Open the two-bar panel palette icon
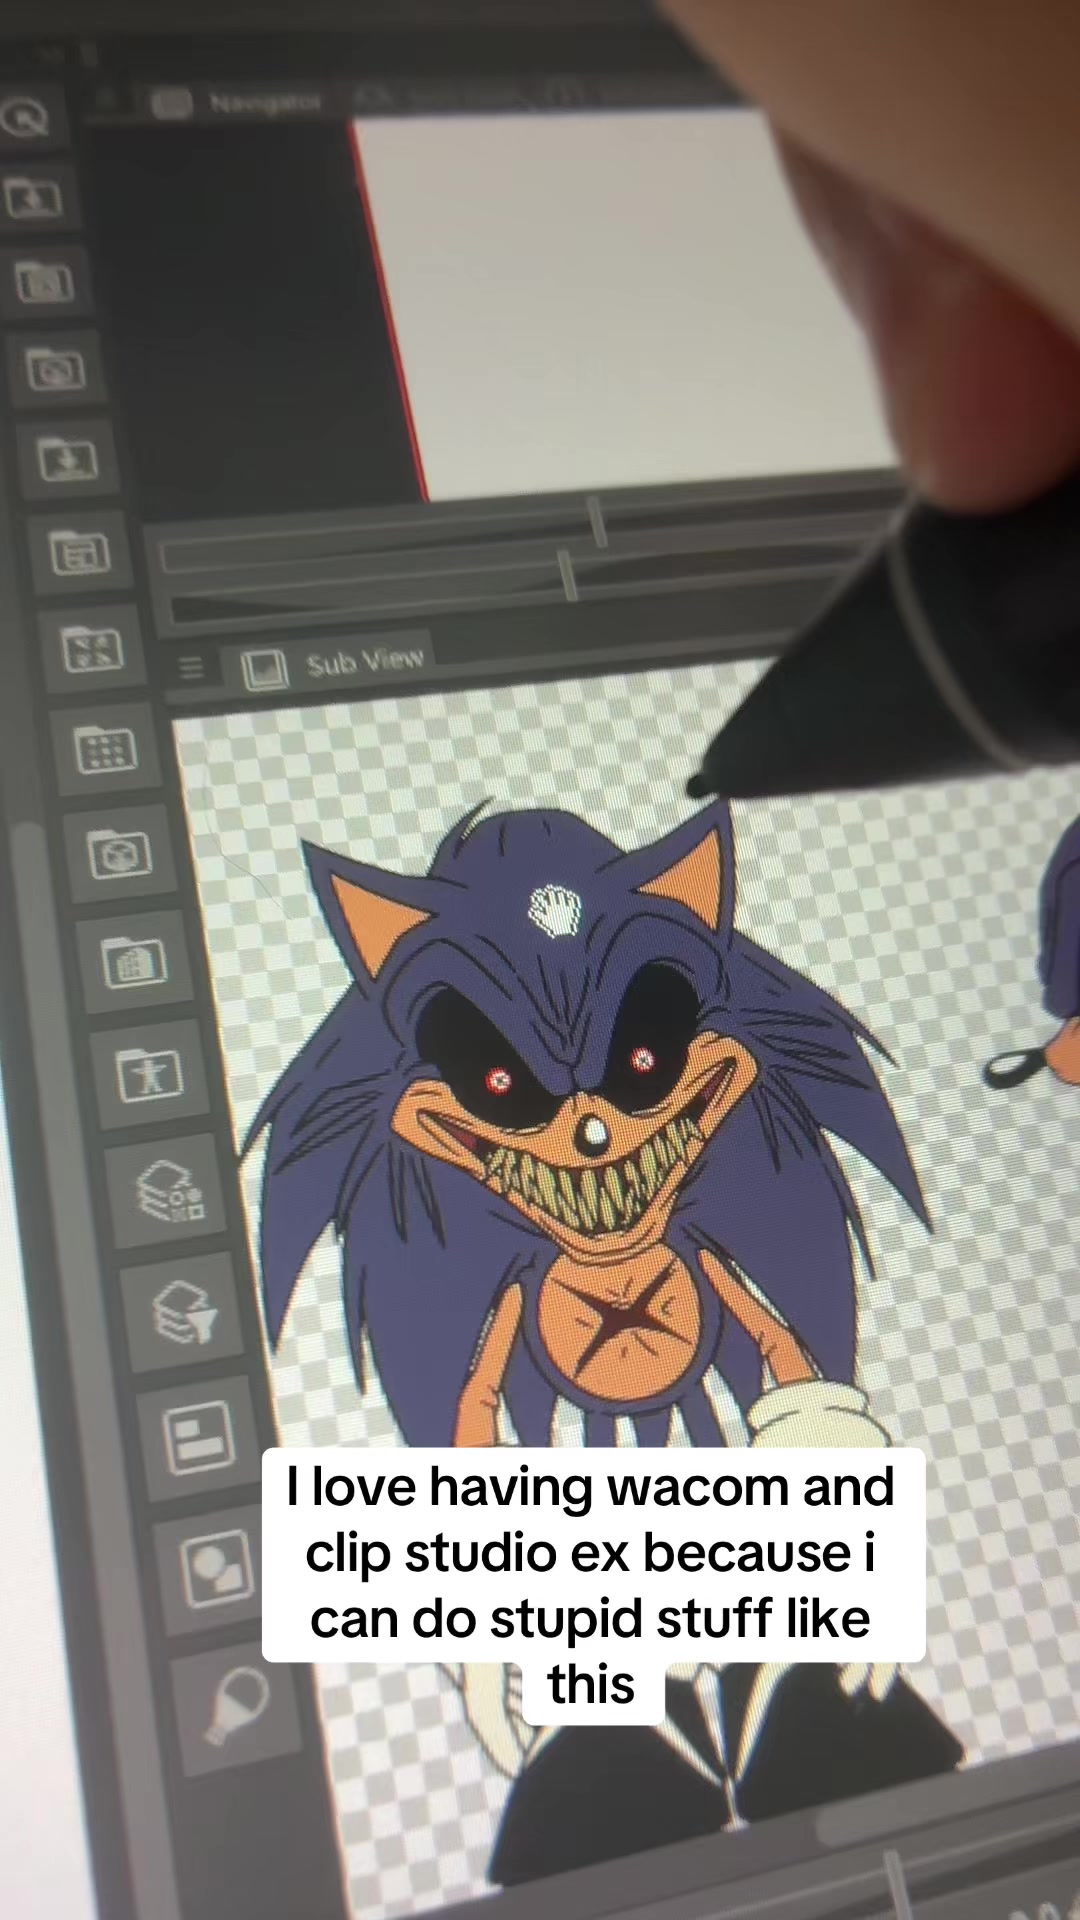This screenshot has height=1920, width=1080. click(198, 1437)
